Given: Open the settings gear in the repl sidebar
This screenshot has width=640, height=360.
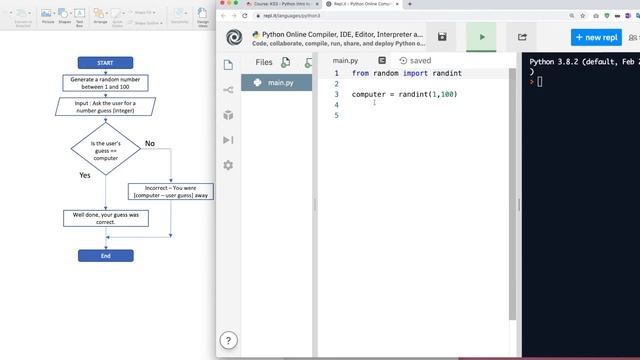Looking at the screenshot, I should point(228,165).
